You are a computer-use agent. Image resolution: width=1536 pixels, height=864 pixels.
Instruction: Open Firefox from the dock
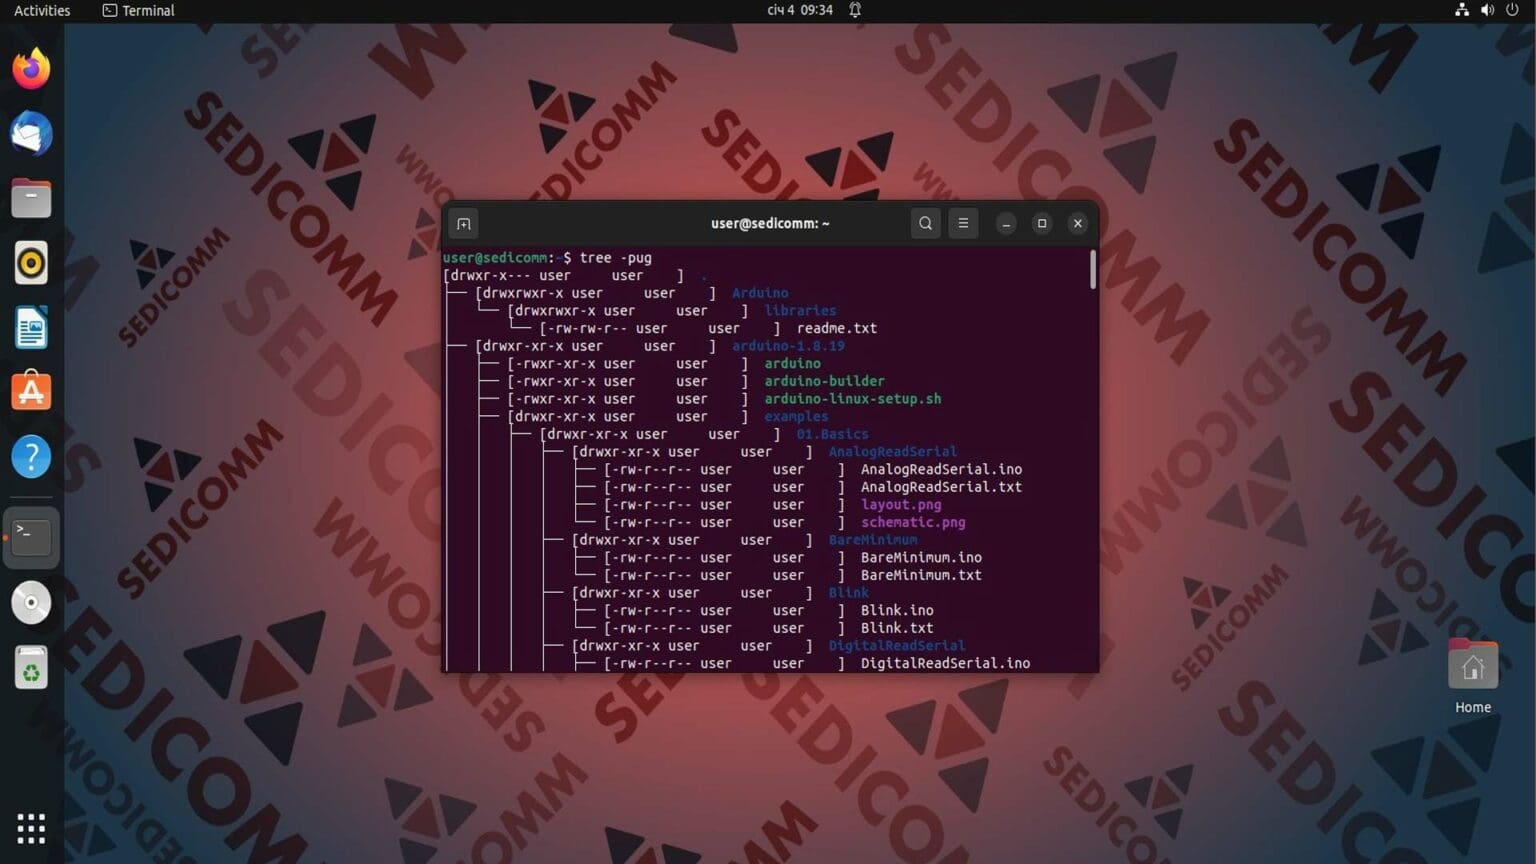(x=31, y=69)
